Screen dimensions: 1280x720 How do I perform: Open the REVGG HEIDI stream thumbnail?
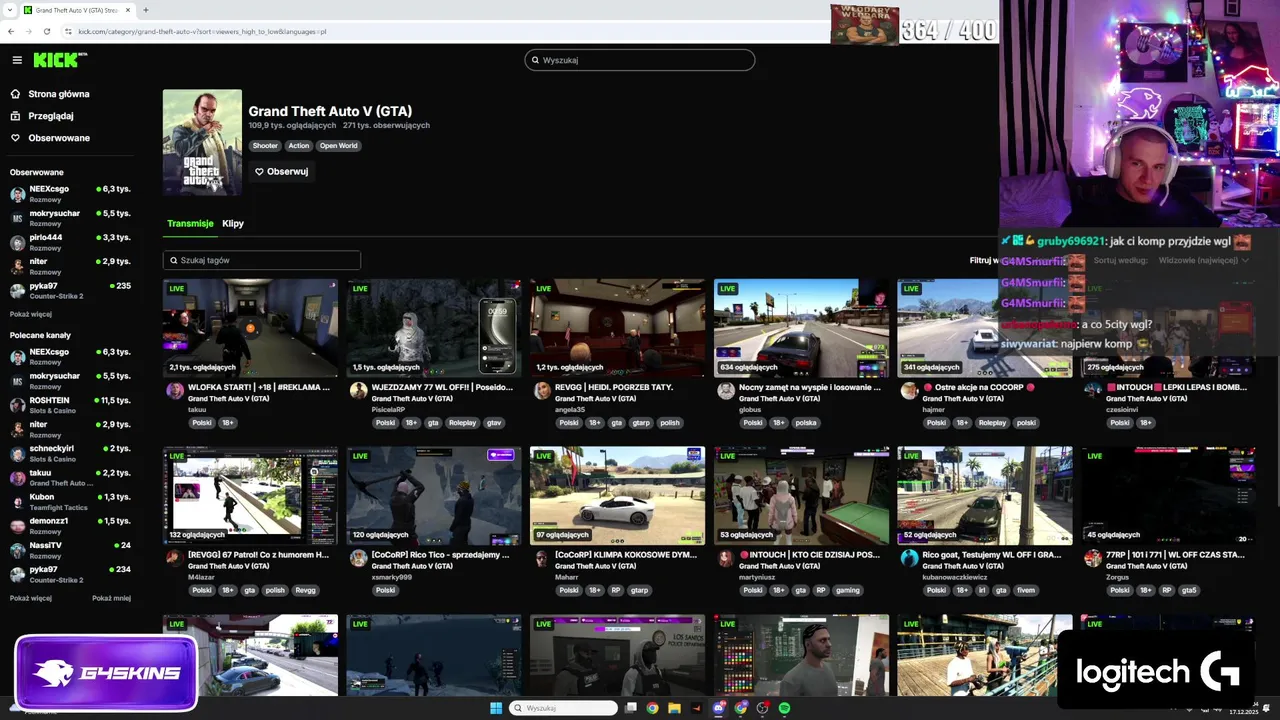[617, 328]
